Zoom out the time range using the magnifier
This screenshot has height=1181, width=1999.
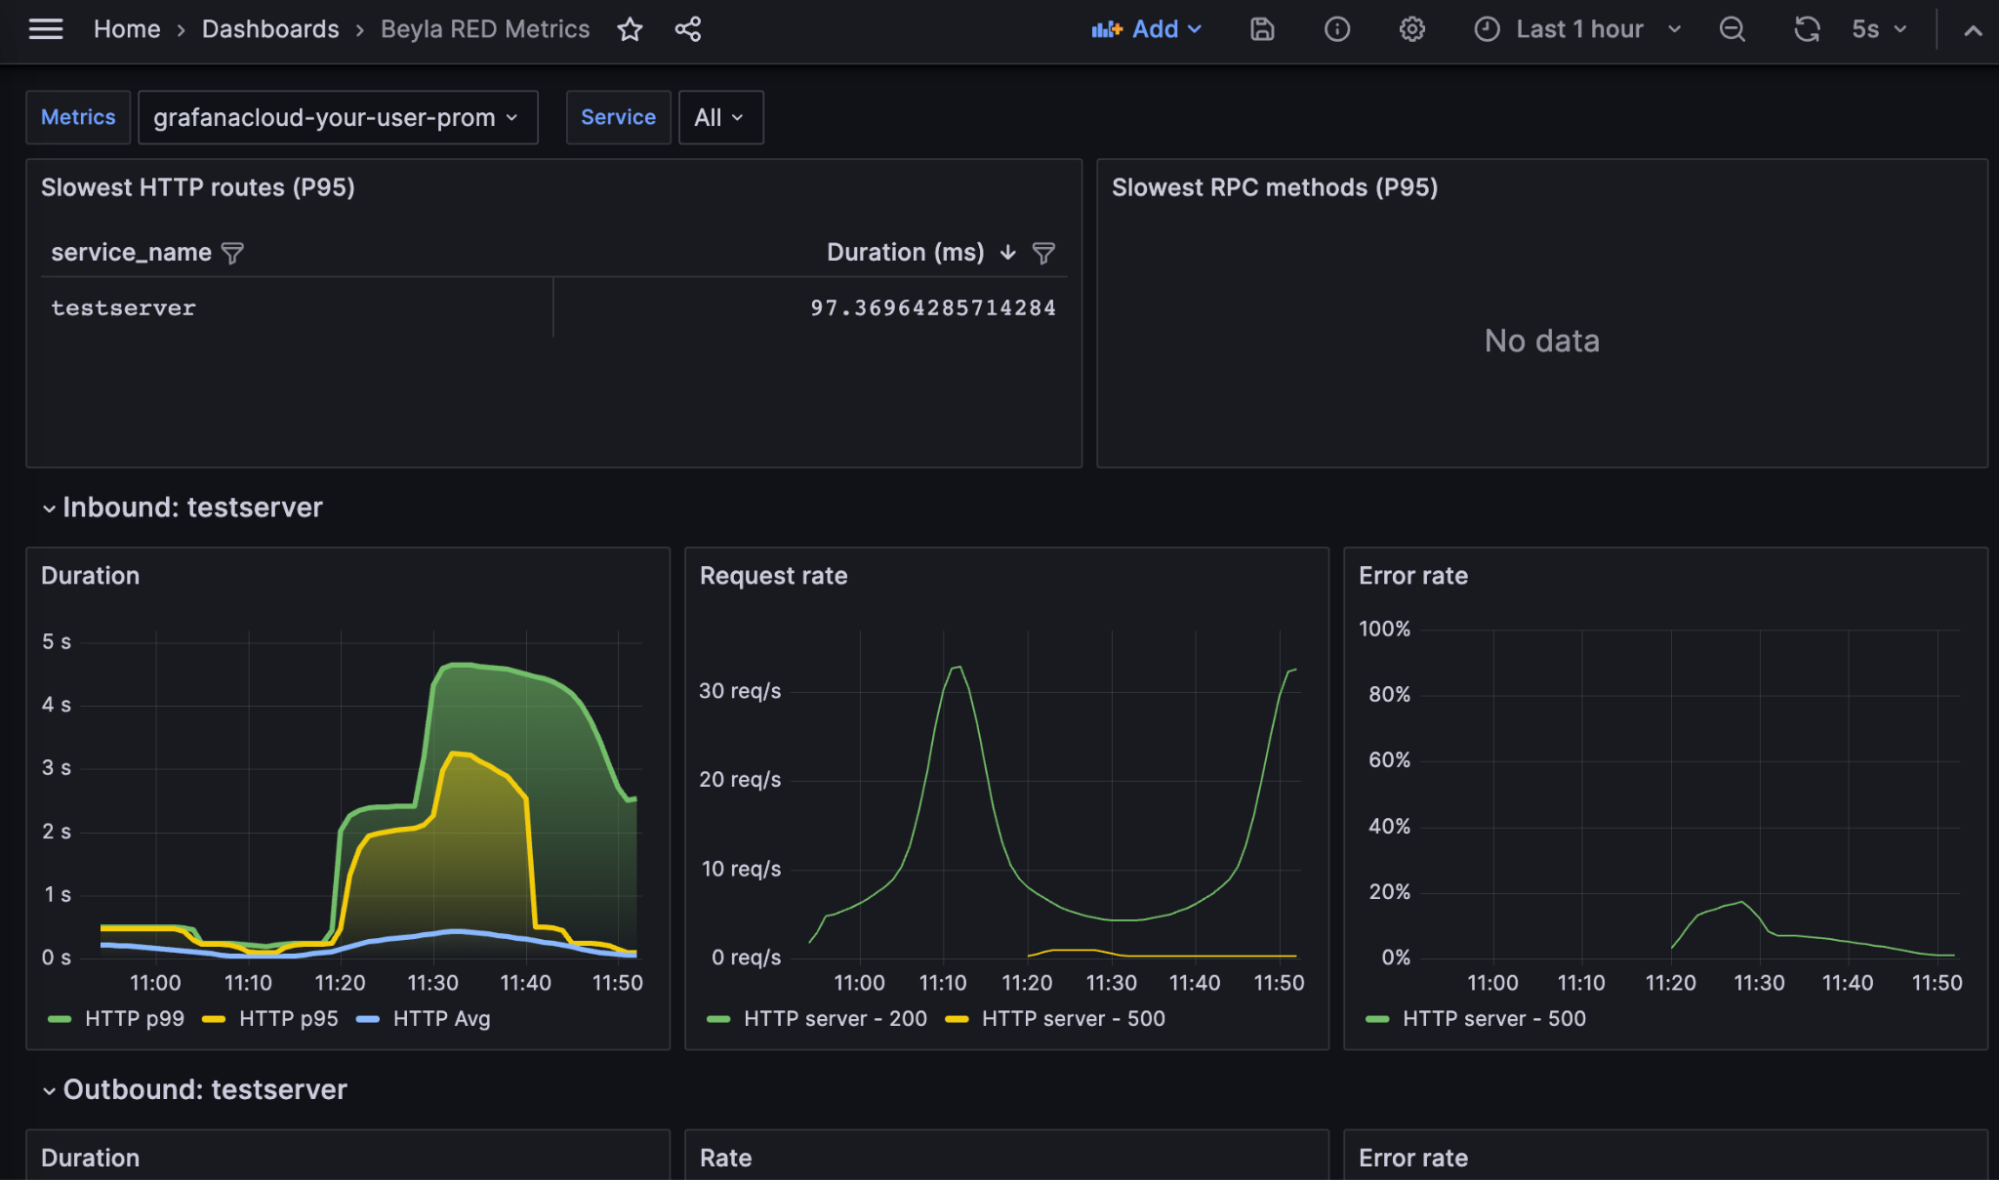(1732, 29)
